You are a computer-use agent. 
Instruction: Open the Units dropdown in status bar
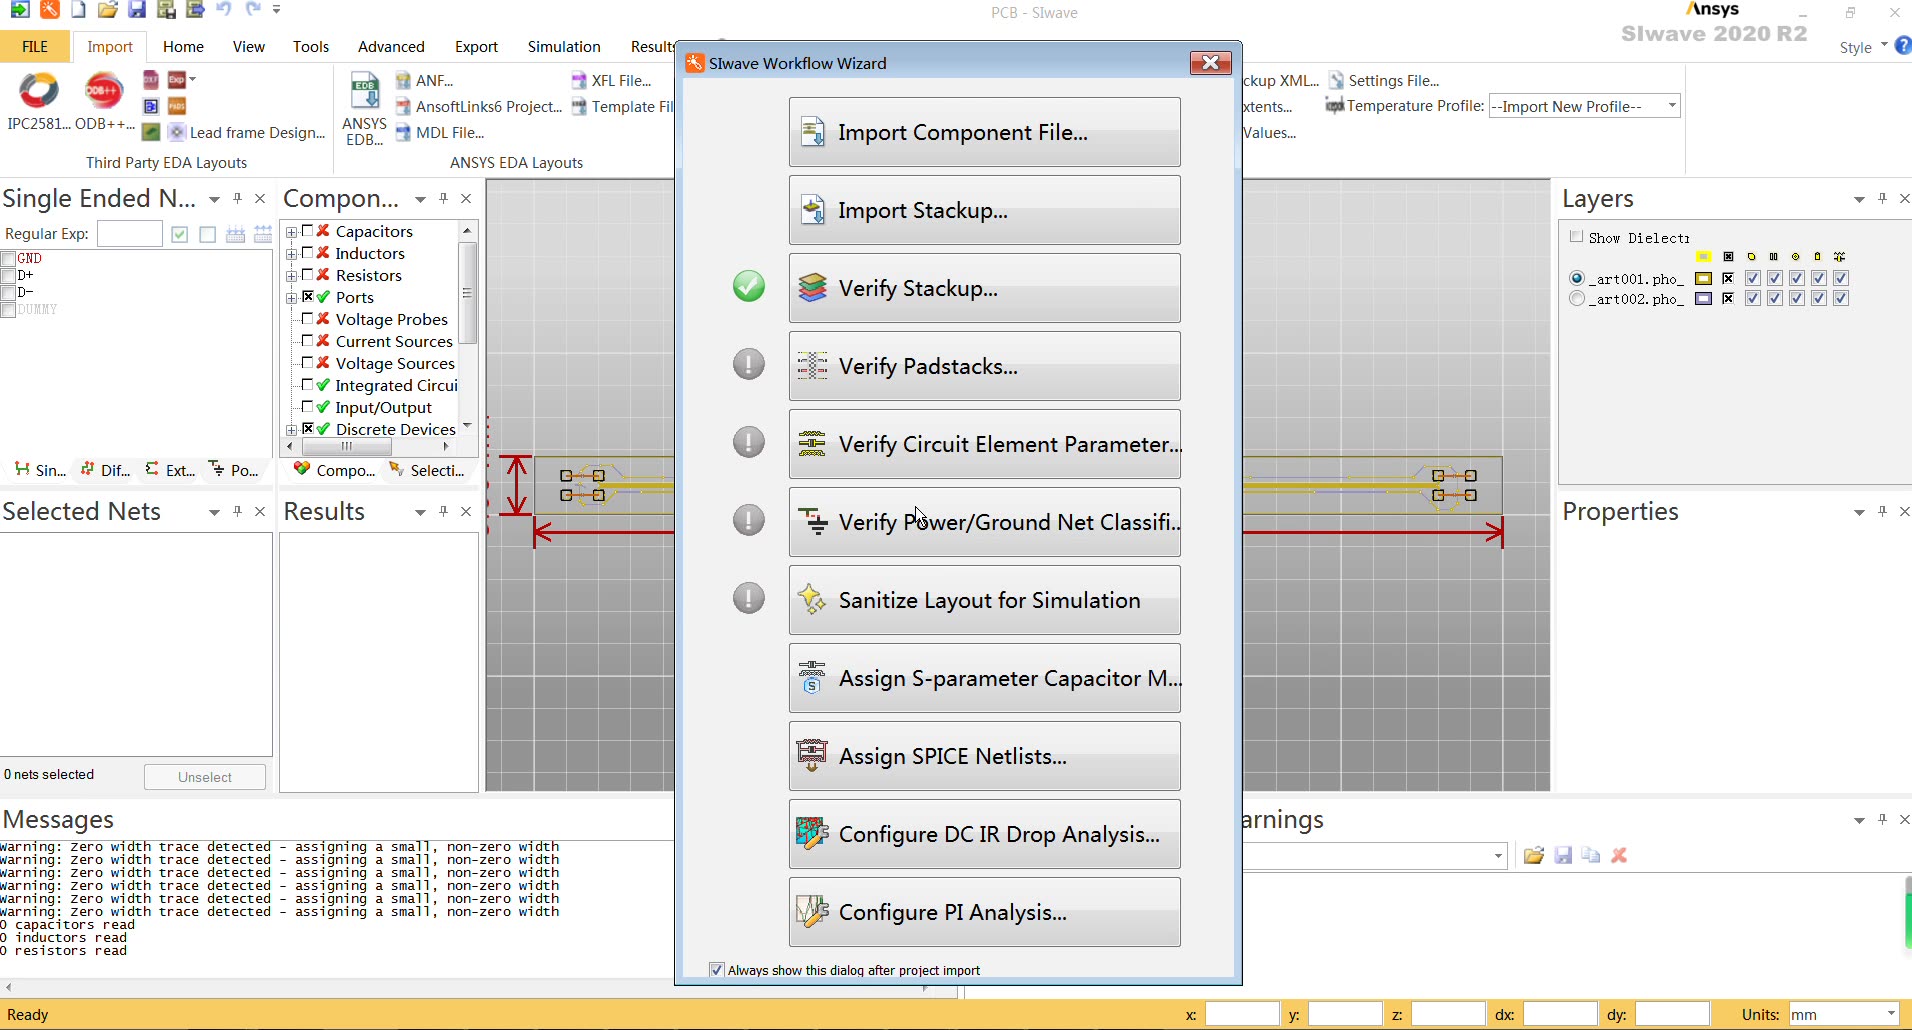click(x=1890, y=1014)
